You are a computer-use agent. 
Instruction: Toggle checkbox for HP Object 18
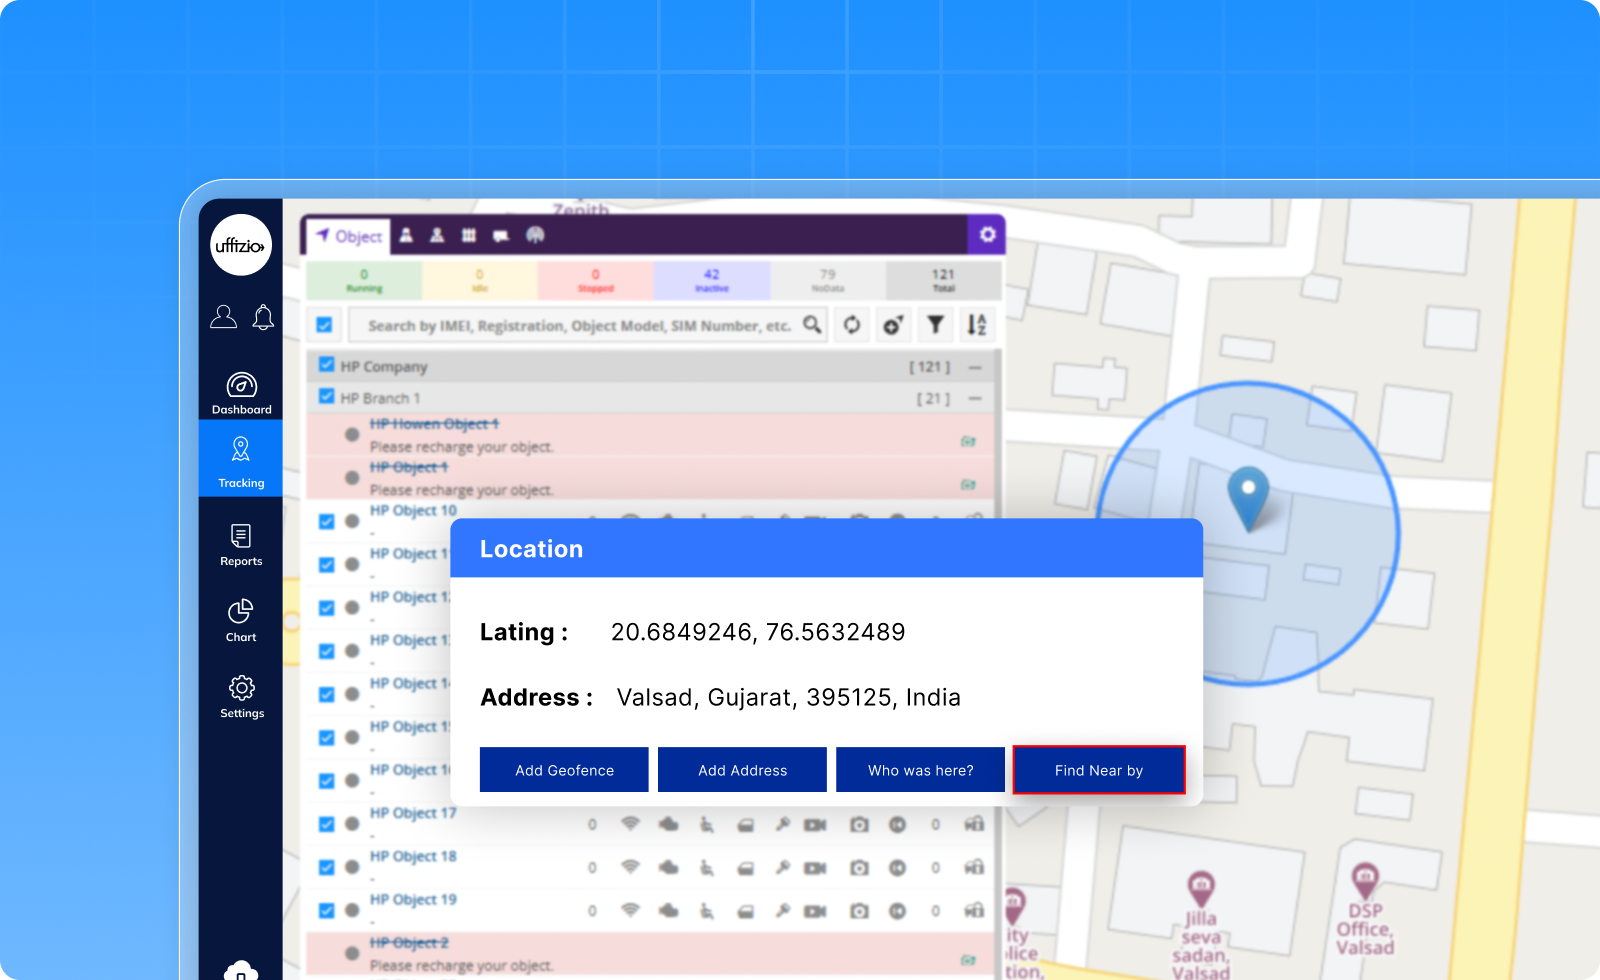click(326, 867)
